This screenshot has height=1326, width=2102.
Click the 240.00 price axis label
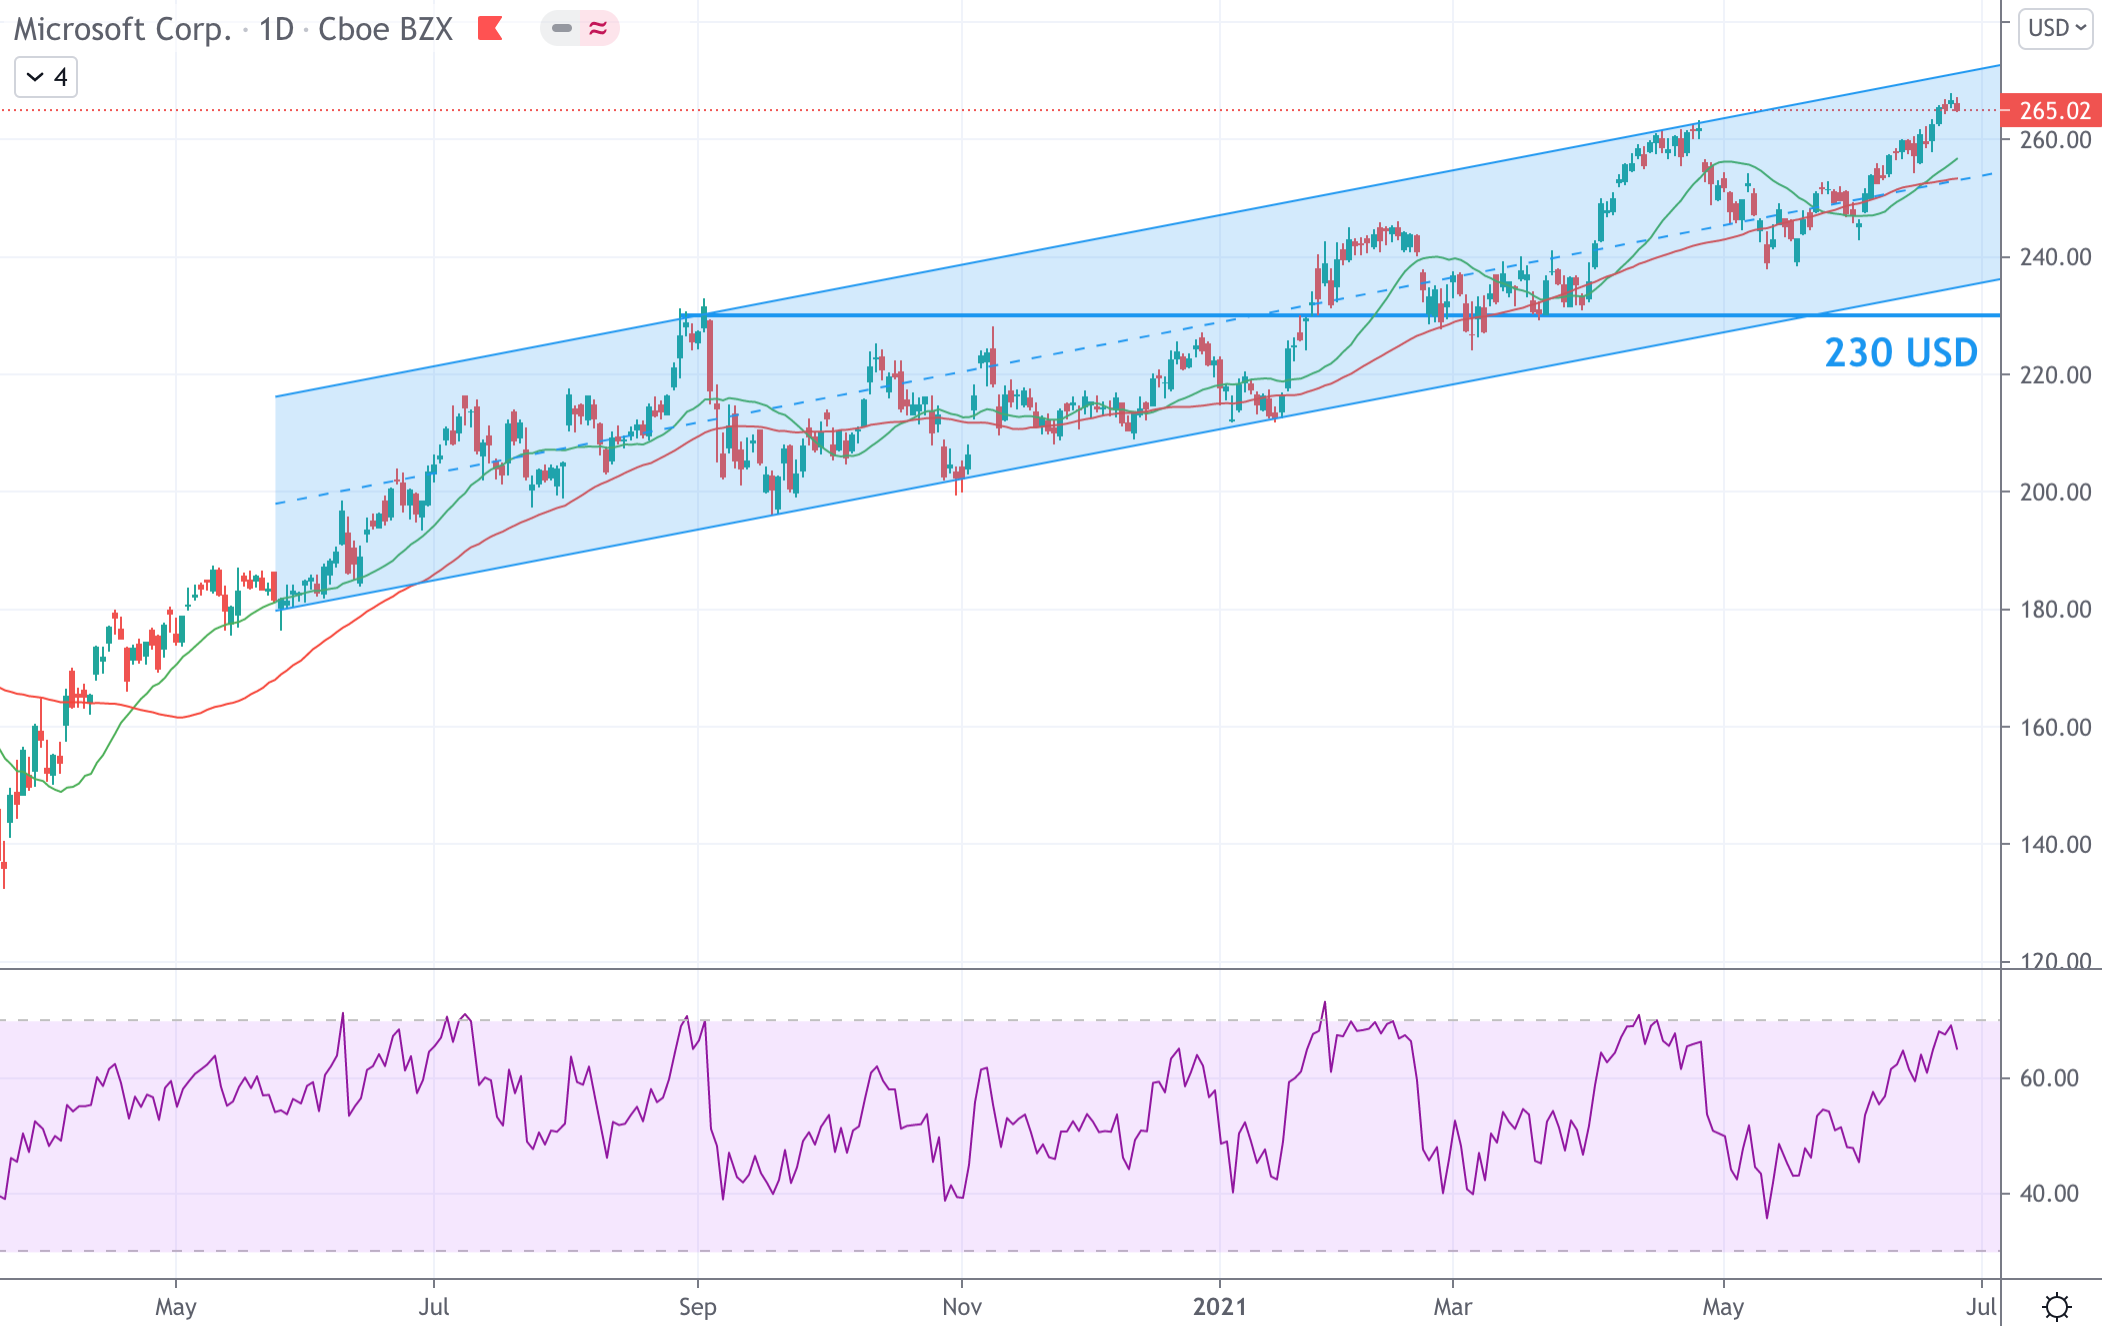pyautogui.click(x=2055, y=257)
